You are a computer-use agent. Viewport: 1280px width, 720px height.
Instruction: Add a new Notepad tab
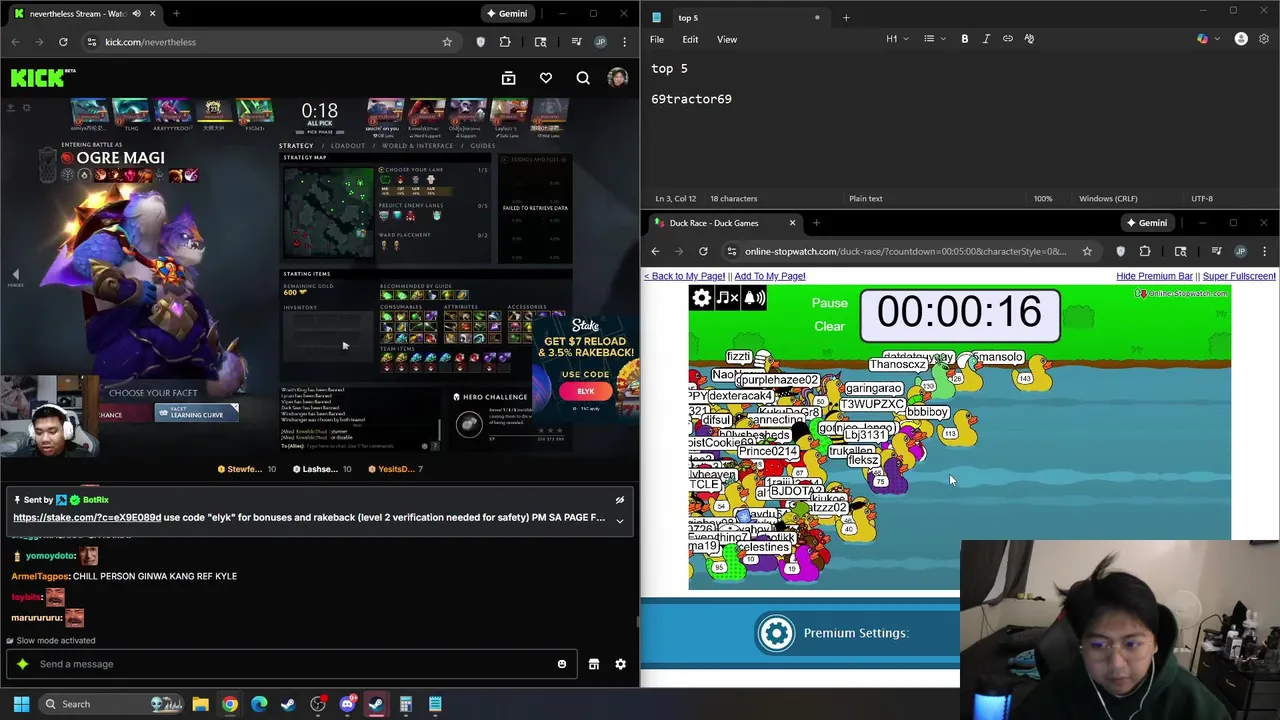[846, 17]
